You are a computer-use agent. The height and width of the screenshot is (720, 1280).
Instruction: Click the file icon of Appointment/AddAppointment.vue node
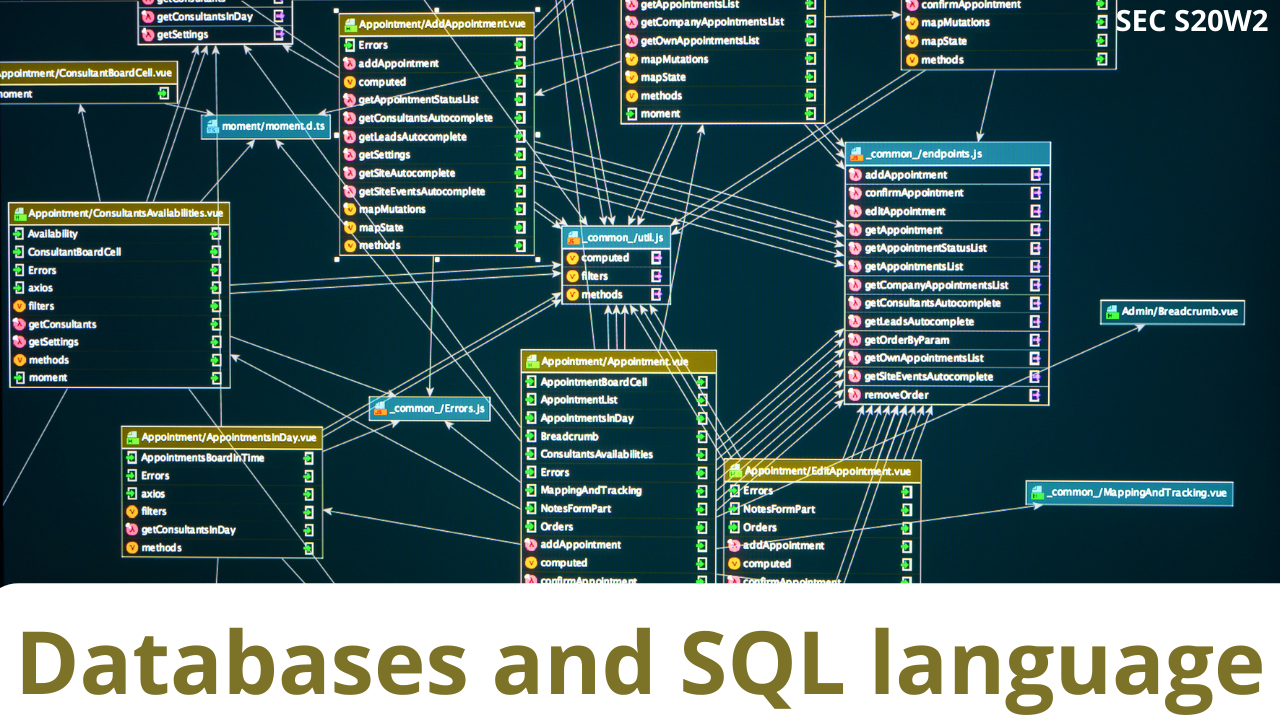pos(350,25)
